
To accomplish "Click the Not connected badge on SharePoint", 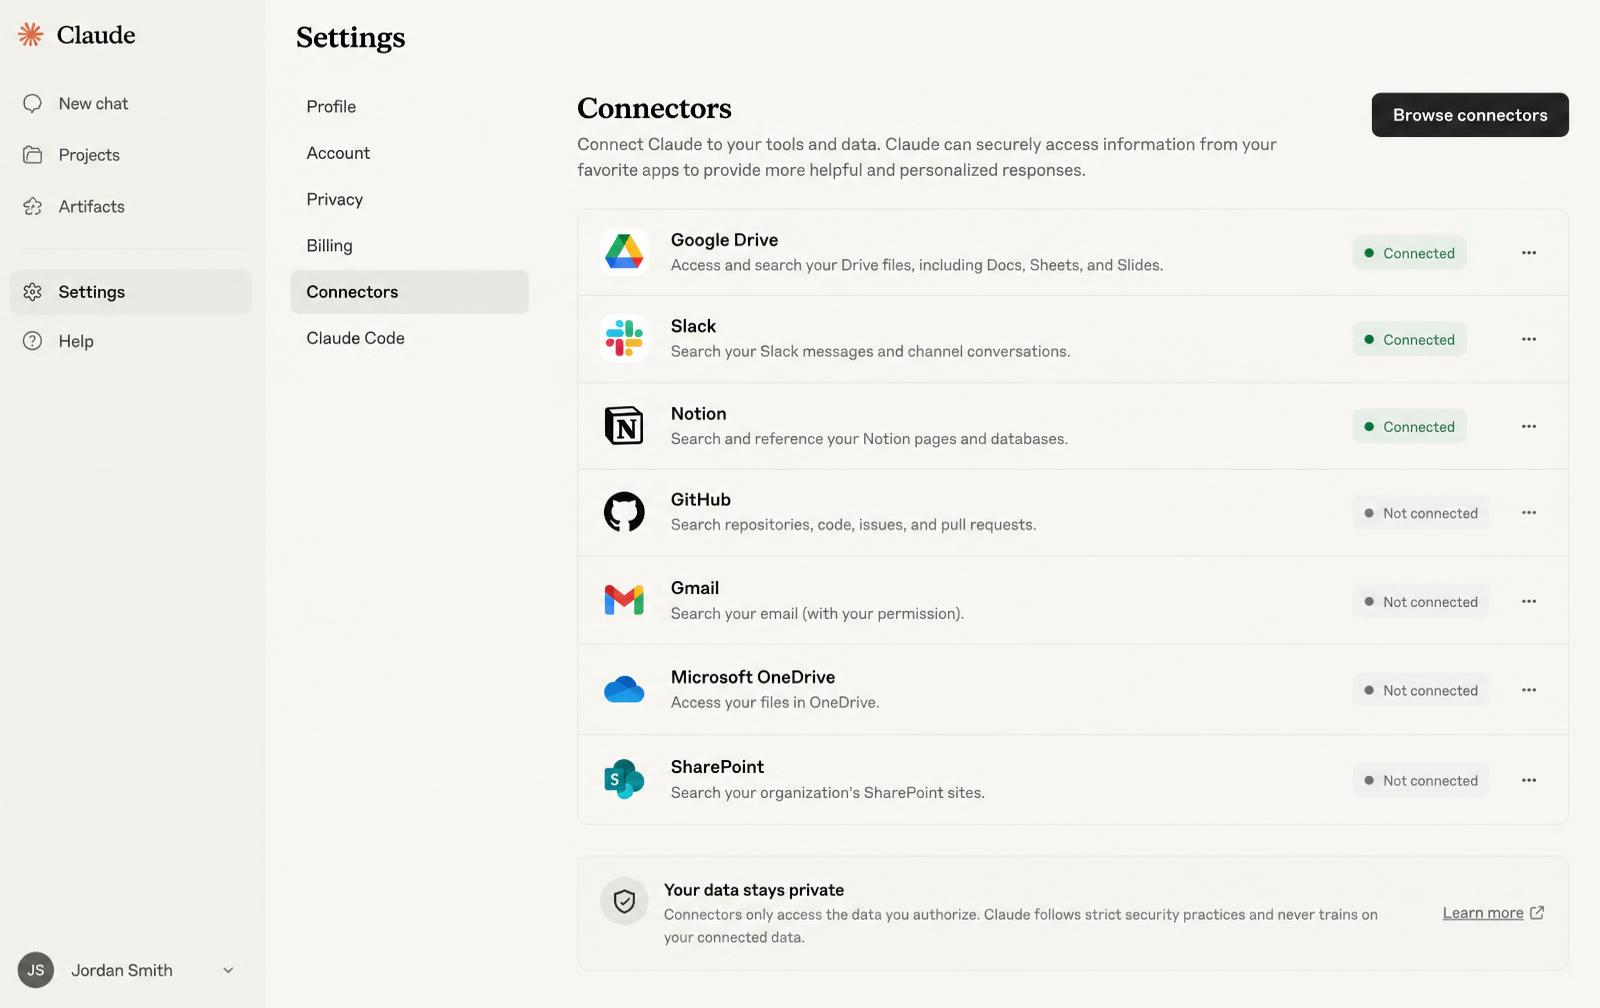I will (1421, 780).
